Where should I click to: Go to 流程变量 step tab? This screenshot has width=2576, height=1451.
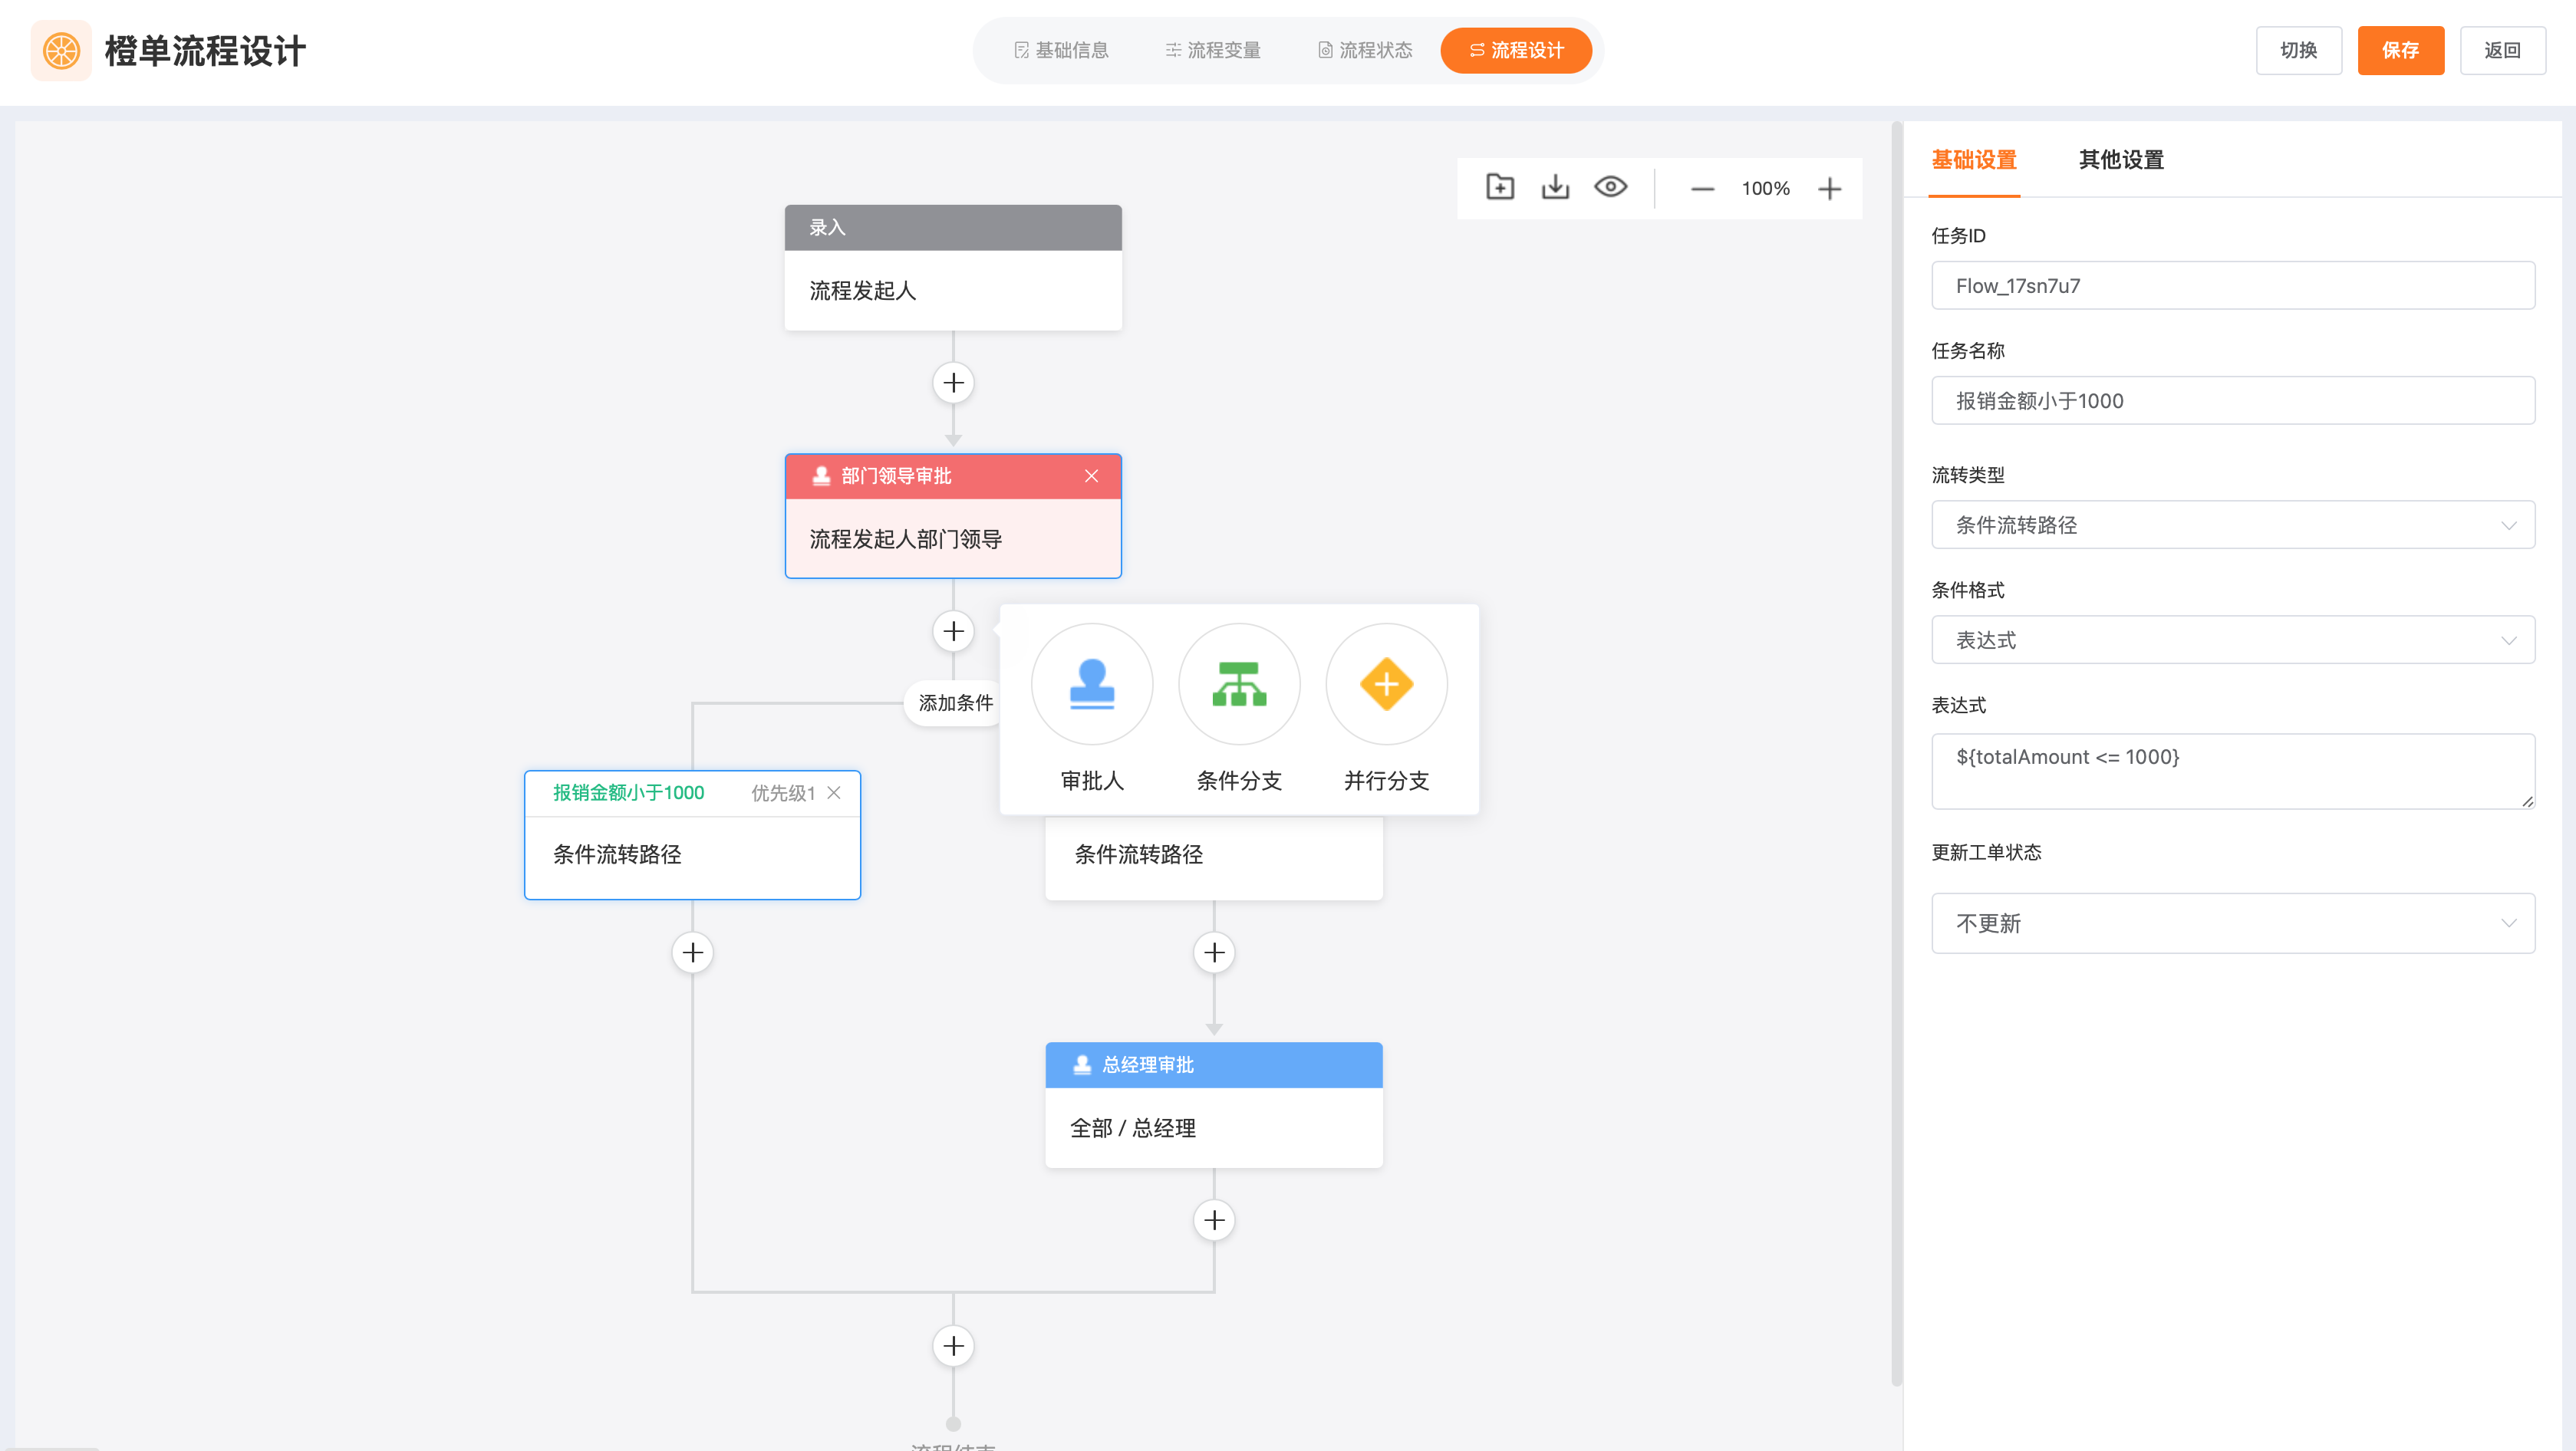[x=1212, y=50]
